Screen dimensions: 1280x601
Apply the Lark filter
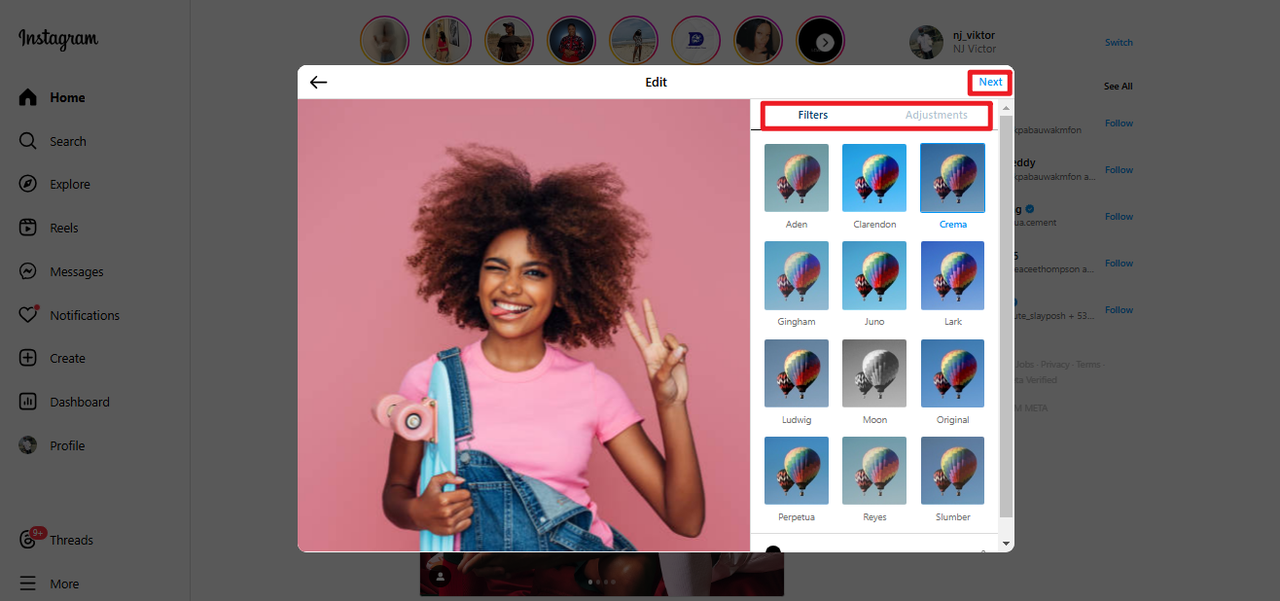952,276
